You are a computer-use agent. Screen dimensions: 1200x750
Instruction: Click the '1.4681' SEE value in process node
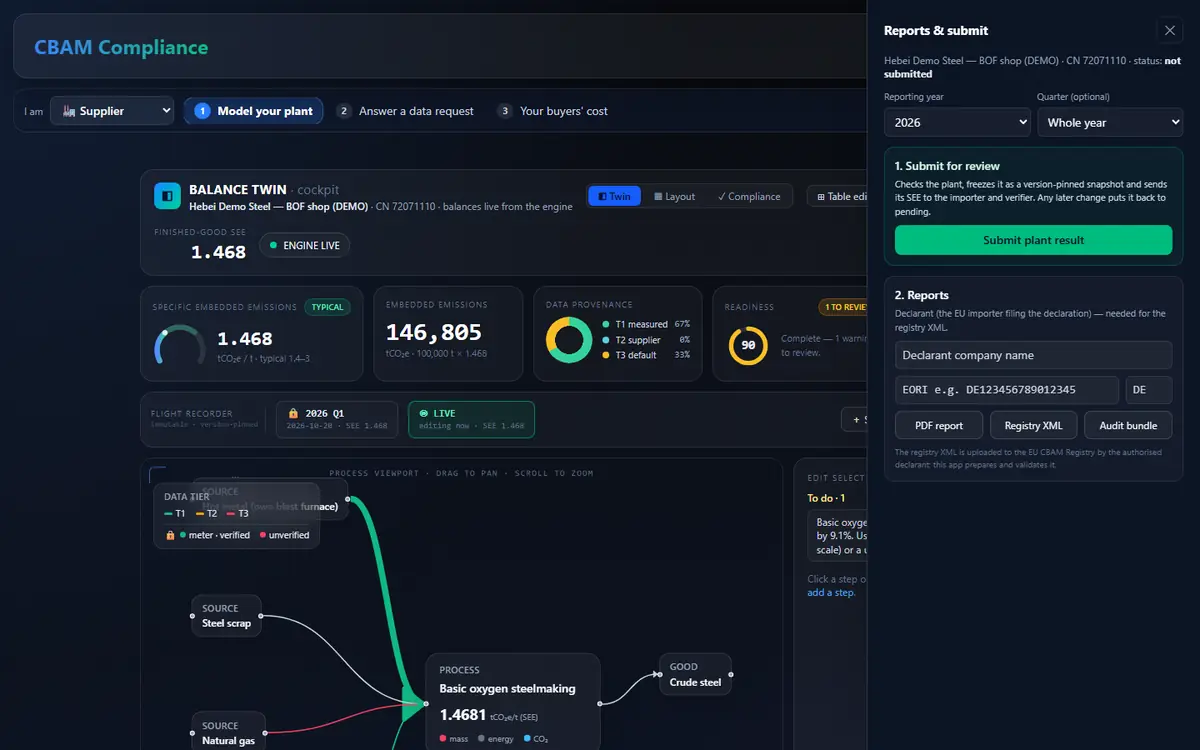pos(463,715)
